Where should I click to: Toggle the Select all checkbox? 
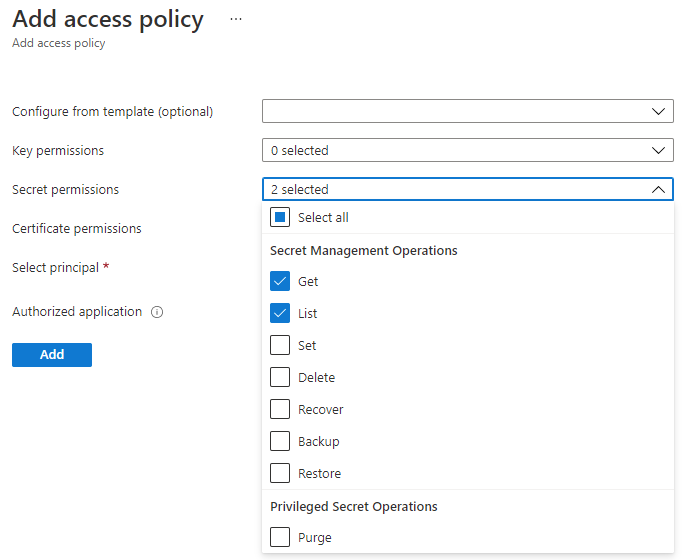pyautogui.click(x=280, y=217)
